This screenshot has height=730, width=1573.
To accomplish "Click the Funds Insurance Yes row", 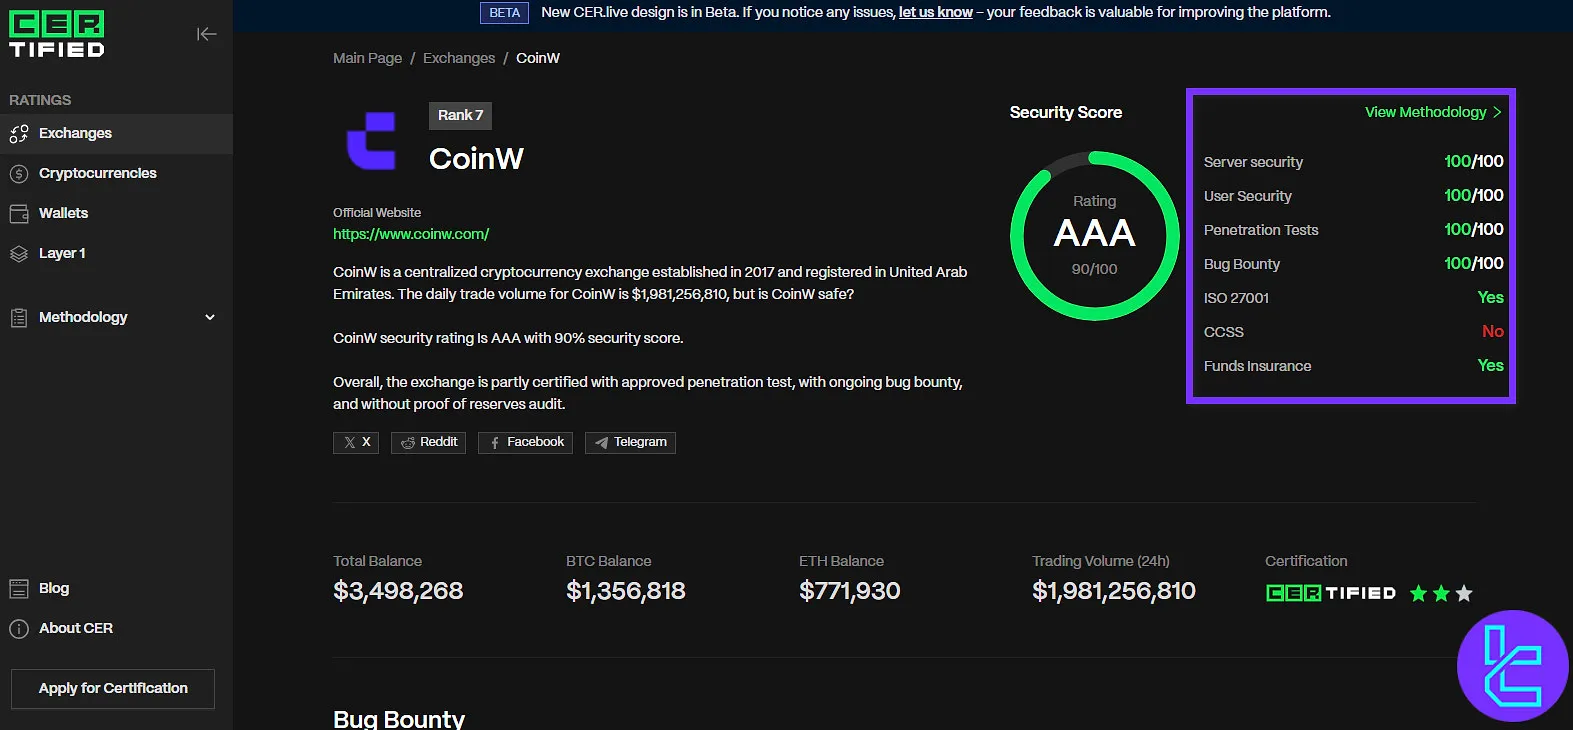I will pos(1353,365).
